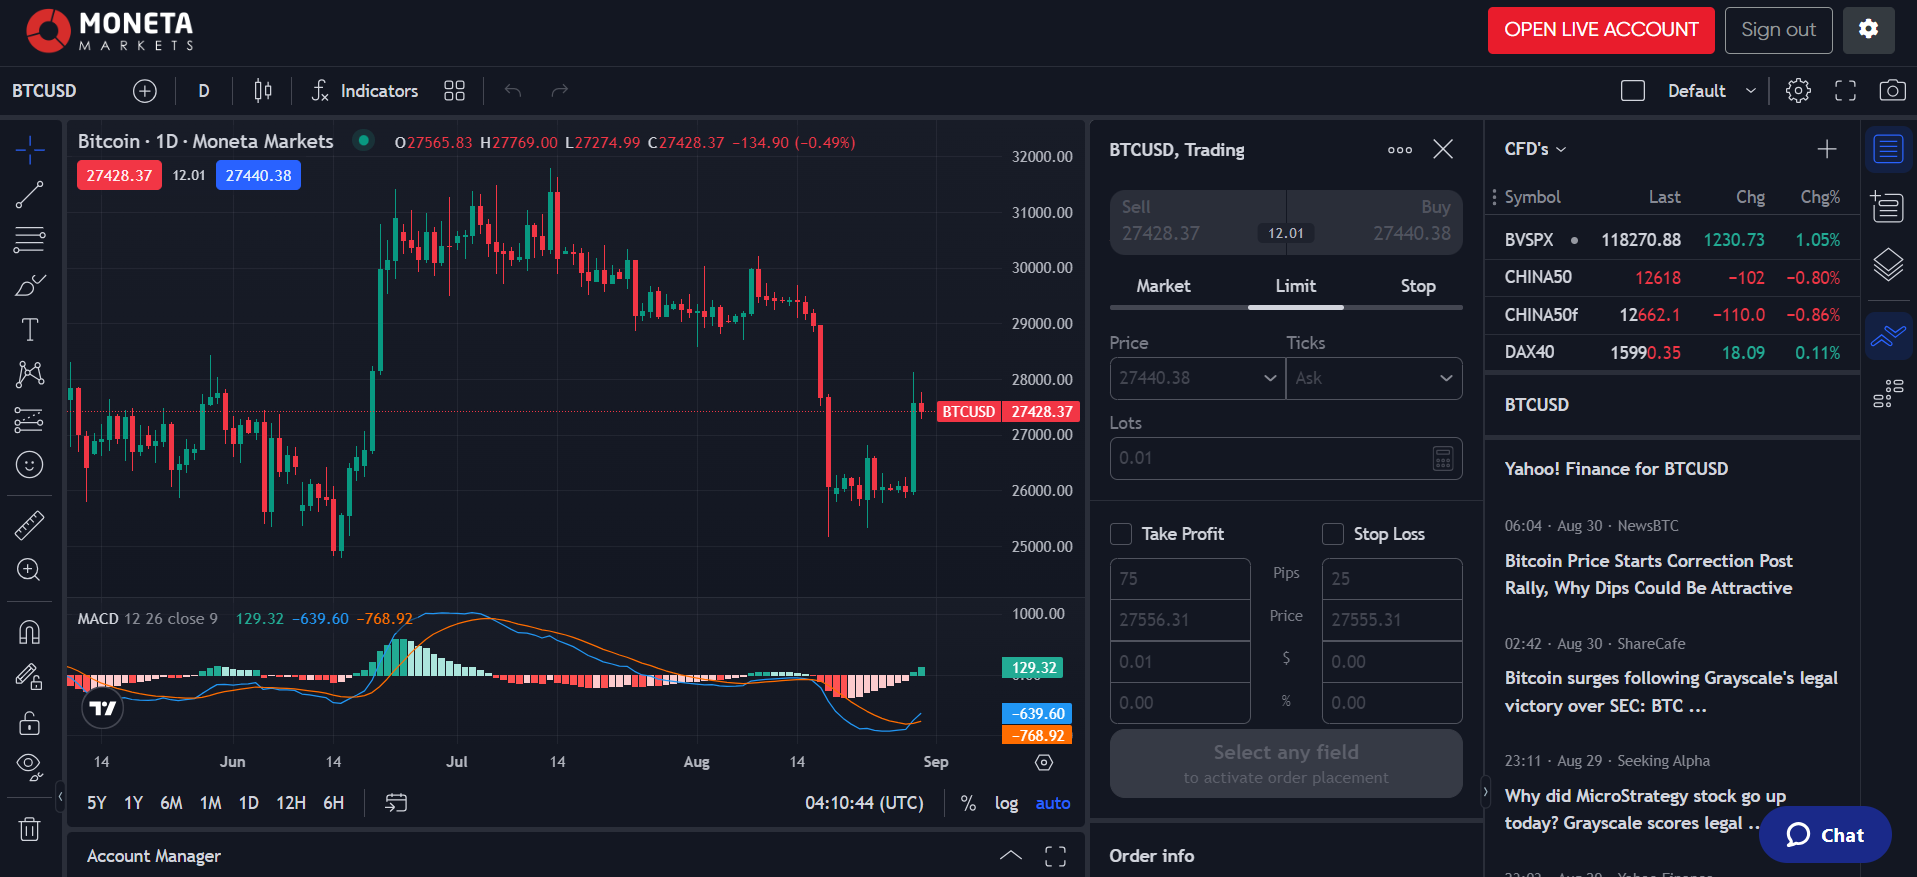Open account settings gear button
1917x877 pixels.
click(x=1868, y=30)
